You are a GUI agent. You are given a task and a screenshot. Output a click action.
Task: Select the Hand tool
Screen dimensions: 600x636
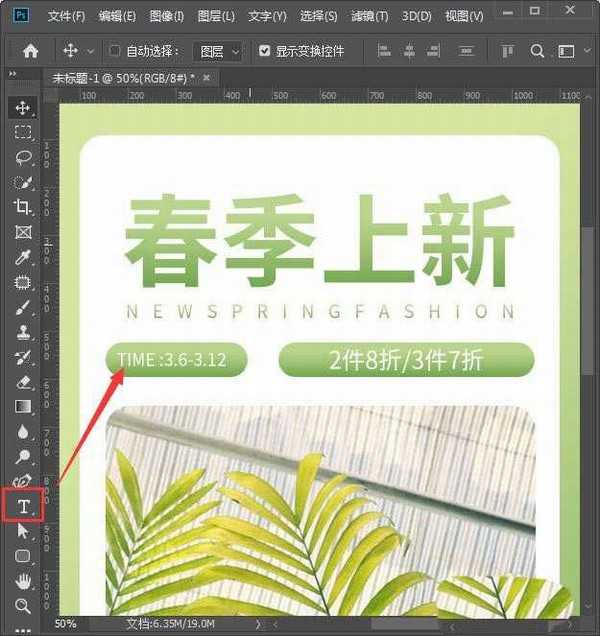(23, 581)
